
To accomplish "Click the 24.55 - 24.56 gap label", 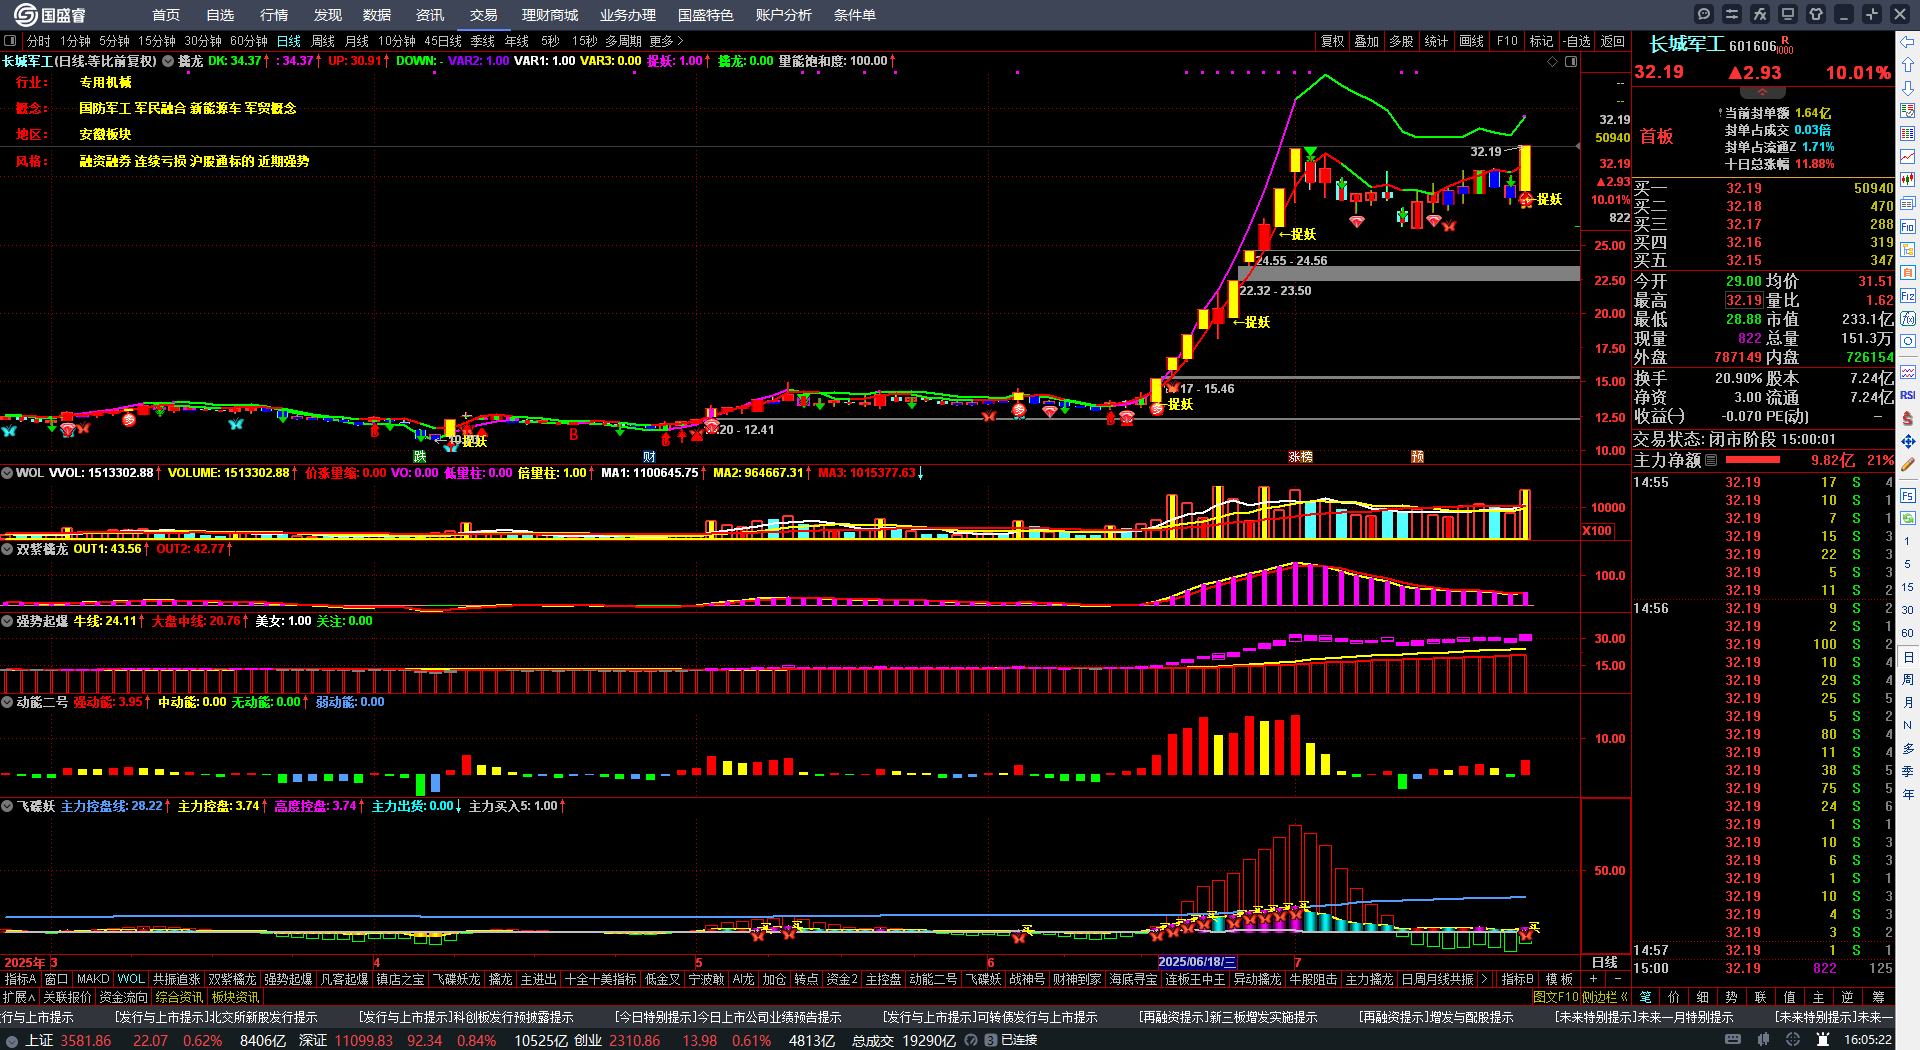I will coord(1291,260).
